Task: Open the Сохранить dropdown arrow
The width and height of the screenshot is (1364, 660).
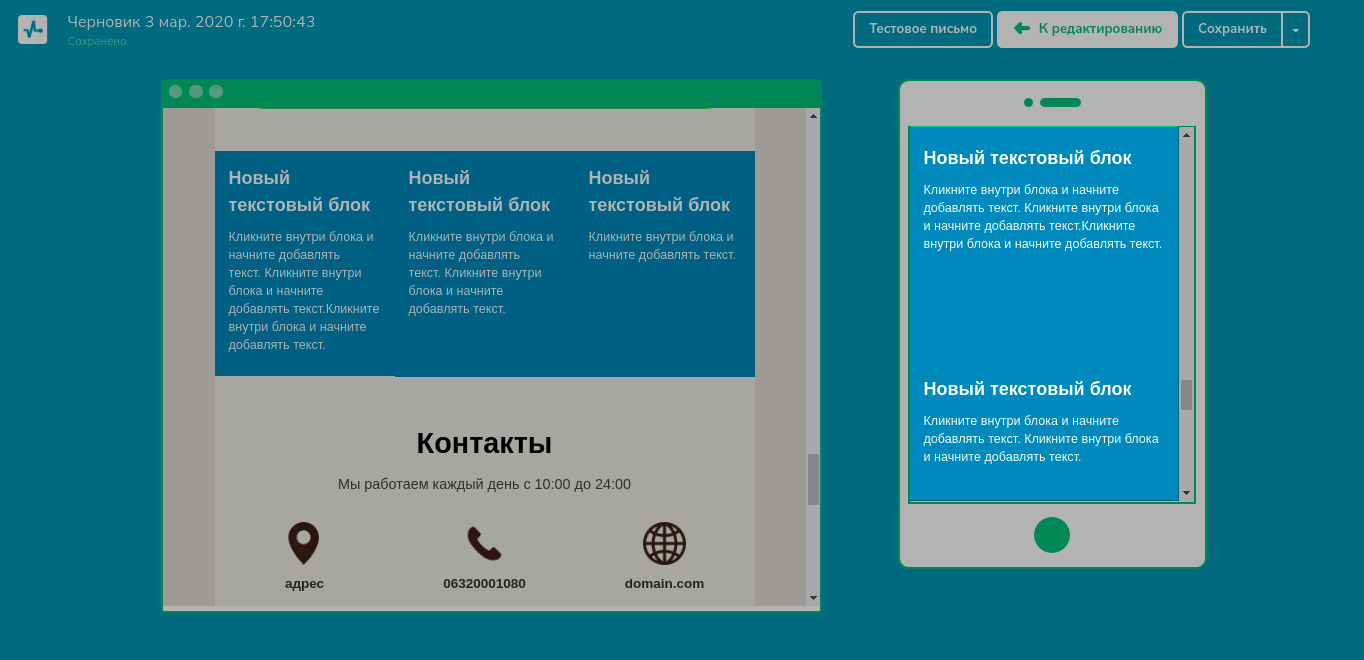Action: tap(1295, 30)
